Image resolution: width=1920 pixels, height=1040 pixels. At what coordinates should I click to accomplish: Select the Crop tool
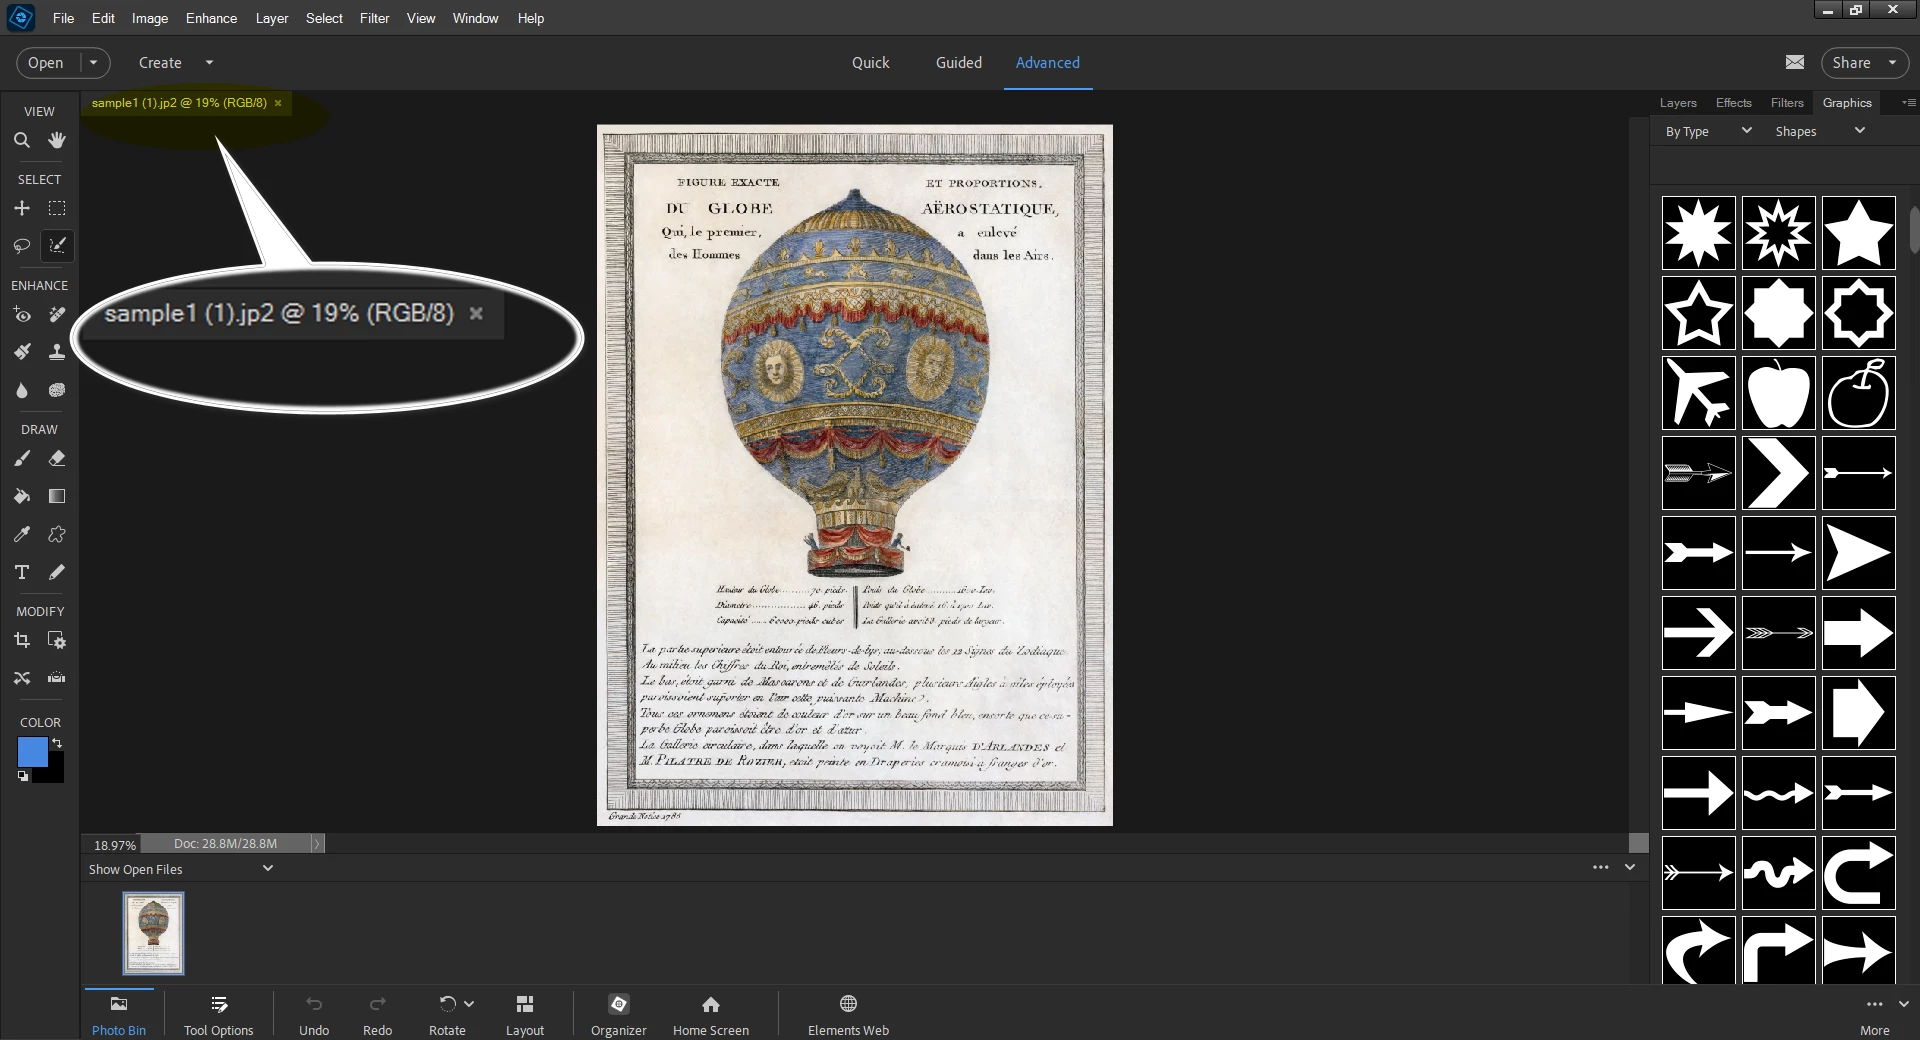[21, 640]
